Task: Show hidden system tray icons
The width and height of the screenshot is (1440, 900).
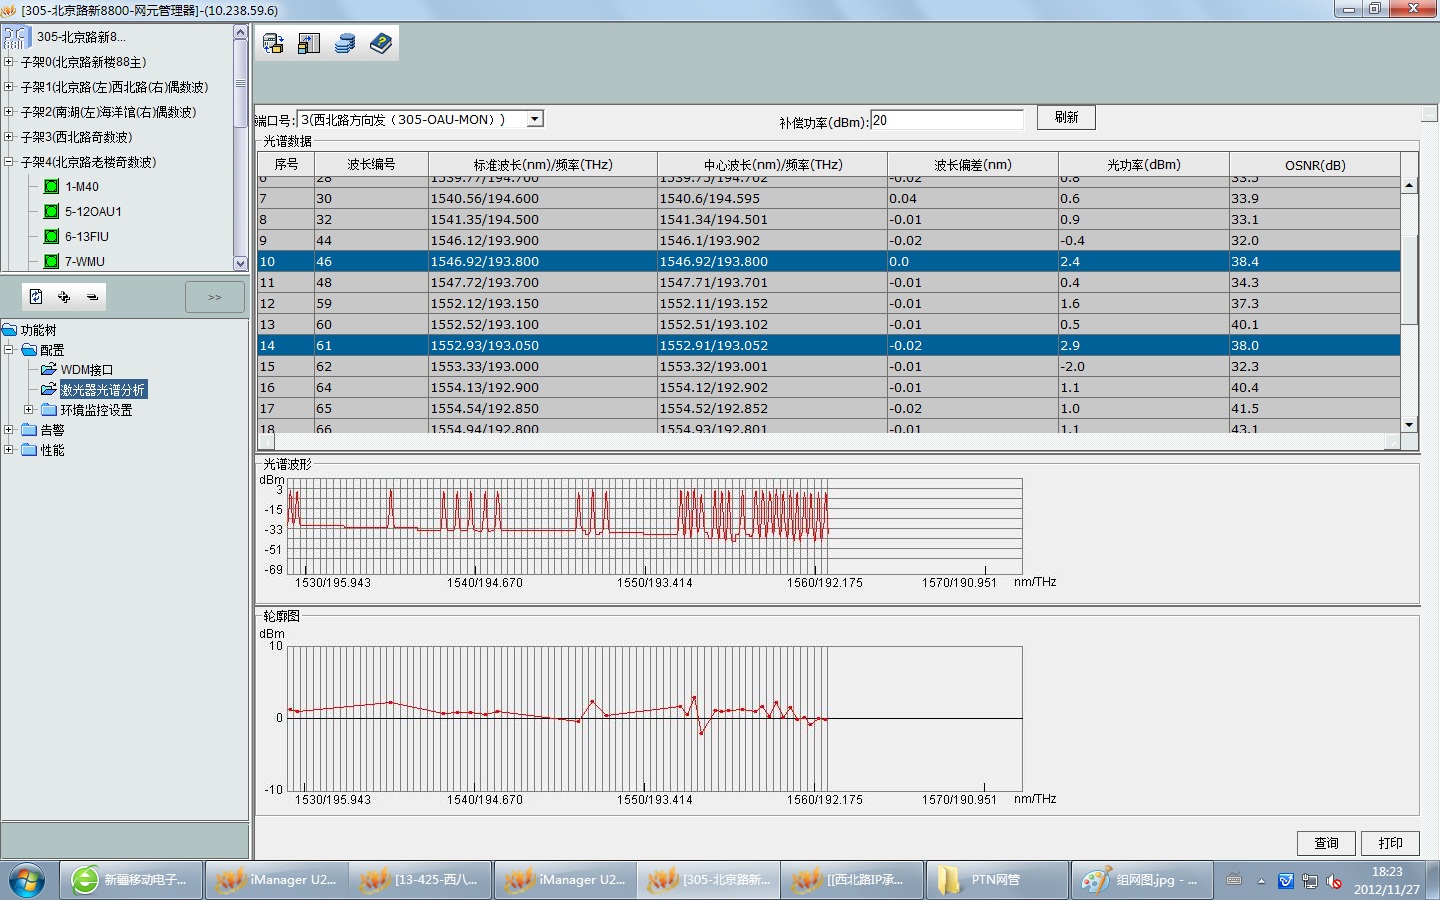Action: click(1261, 881)
